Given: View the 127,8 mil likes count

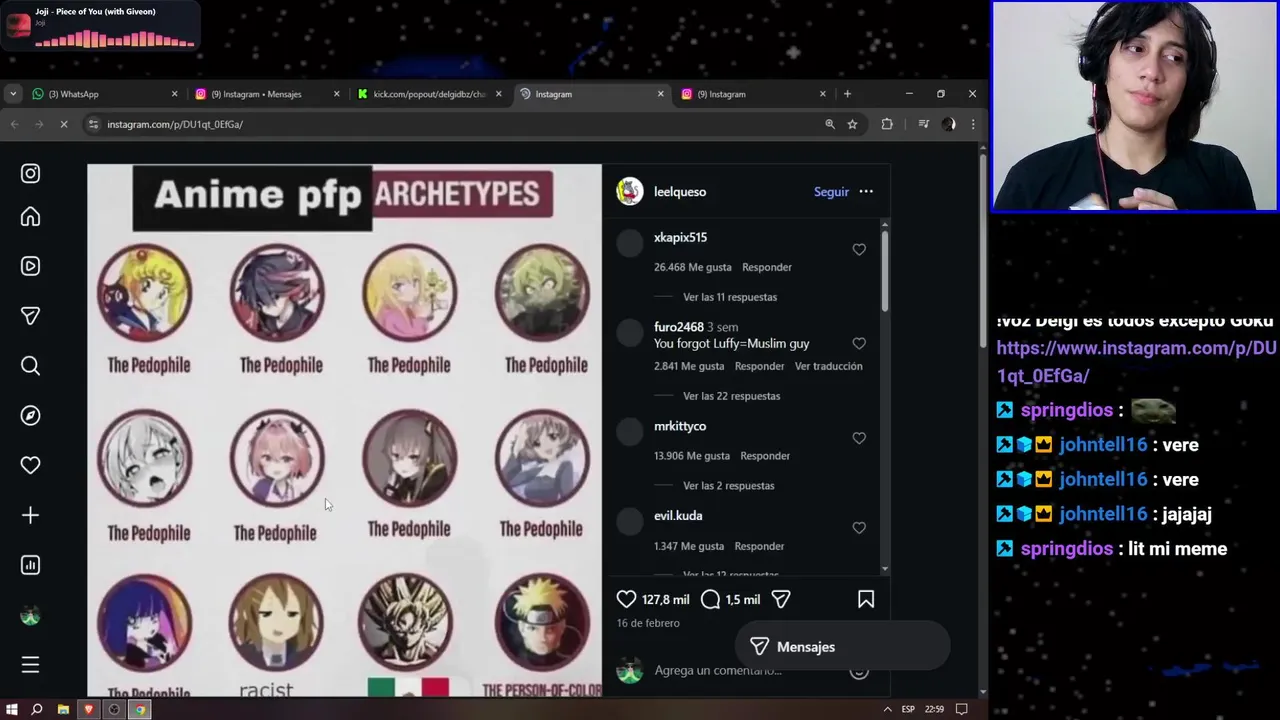Looking at the screenshot, I should [665, 599].
